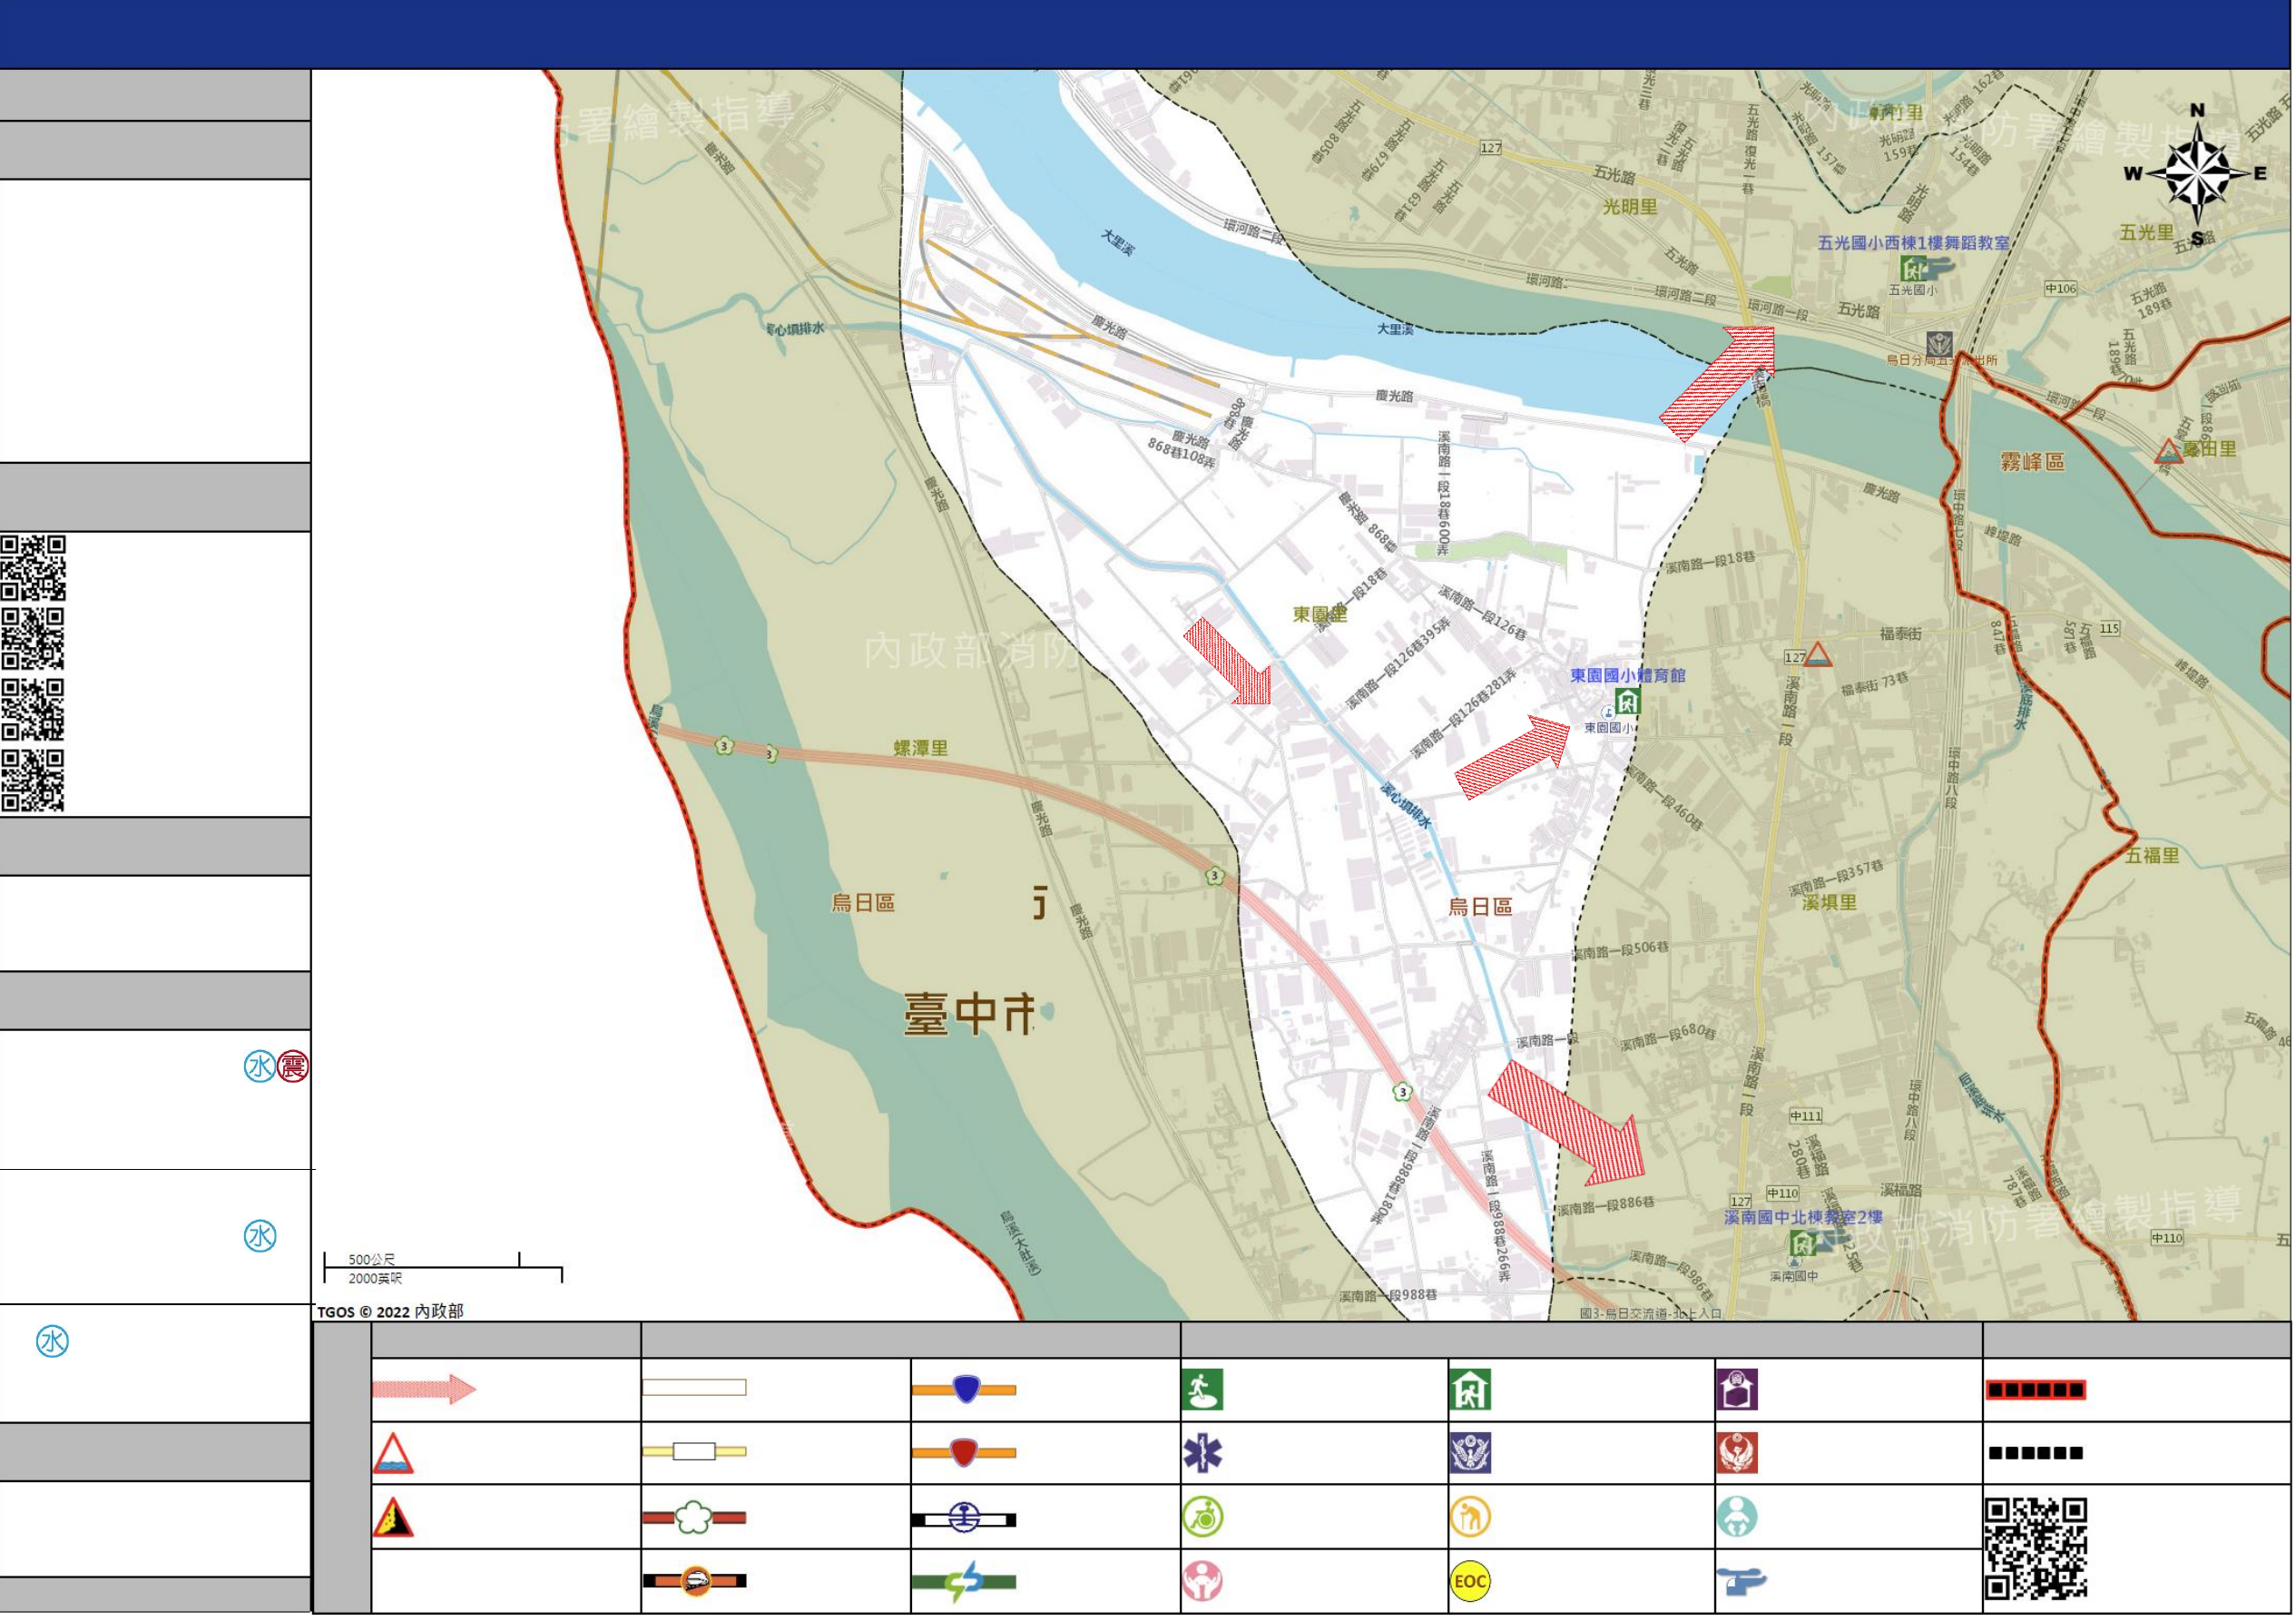The height and width of the screenshot is (1621, 2296).
Task: Click the red 震 circle icon
Action: click(x=293, y=1067)
